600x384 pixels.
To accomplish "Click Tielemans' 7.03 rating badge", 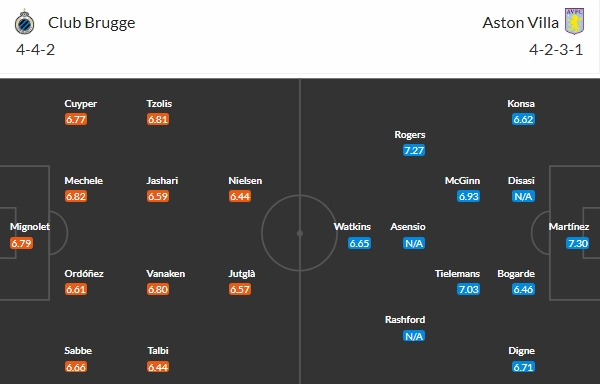I will coord(468,289).
